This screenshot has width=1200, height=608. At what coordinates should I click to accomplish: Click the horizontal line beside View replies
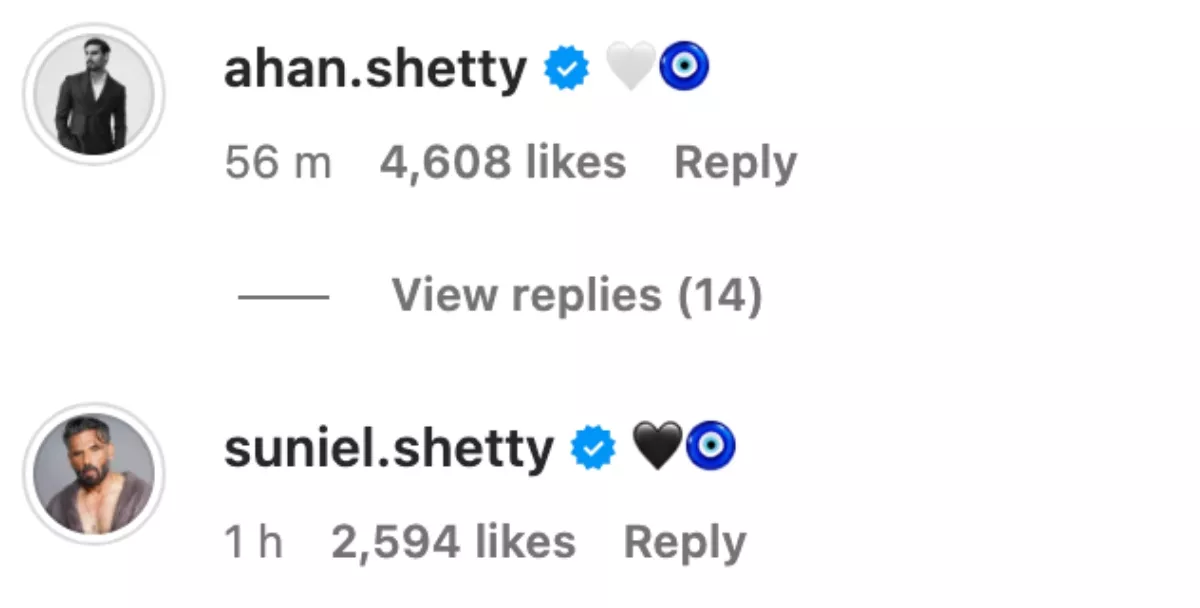283,296
